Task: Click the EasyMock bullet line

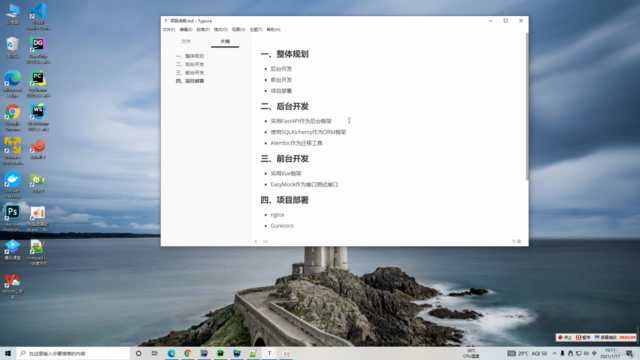Action: point(304,184)
